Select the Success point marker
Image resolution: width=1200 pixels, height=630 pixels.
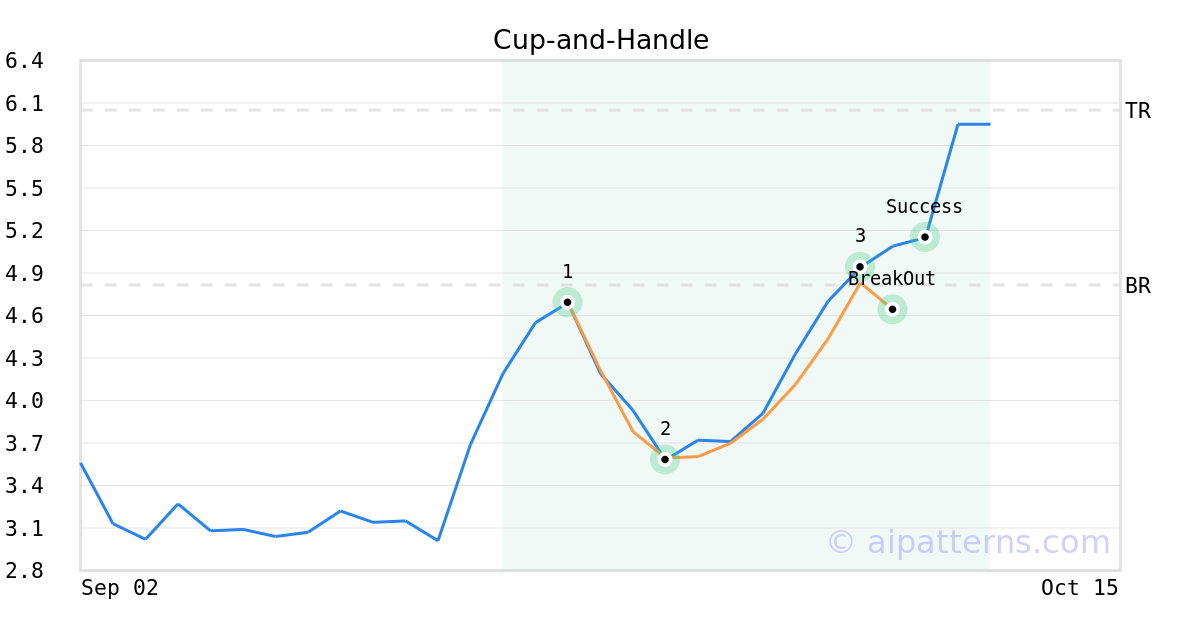coord(925,237)
